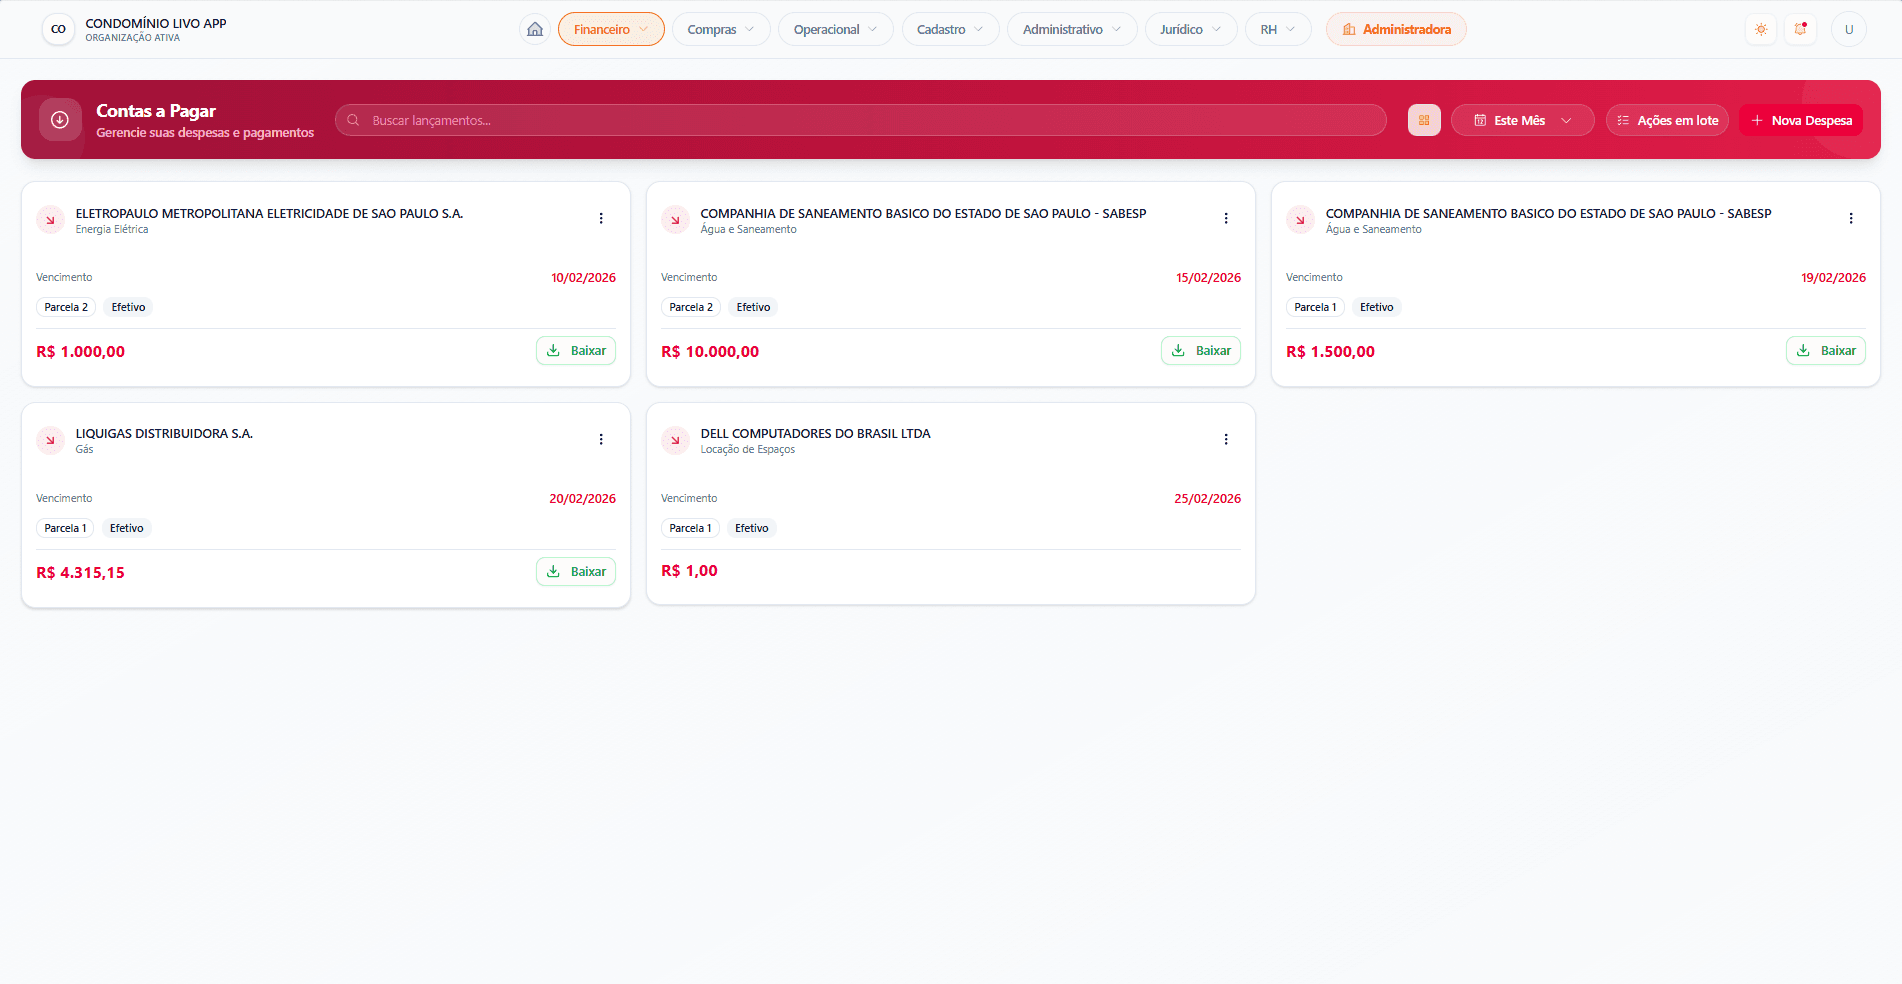Click the grid view layout icon
1902x984 pixels.
click(x=1424, y=120)
